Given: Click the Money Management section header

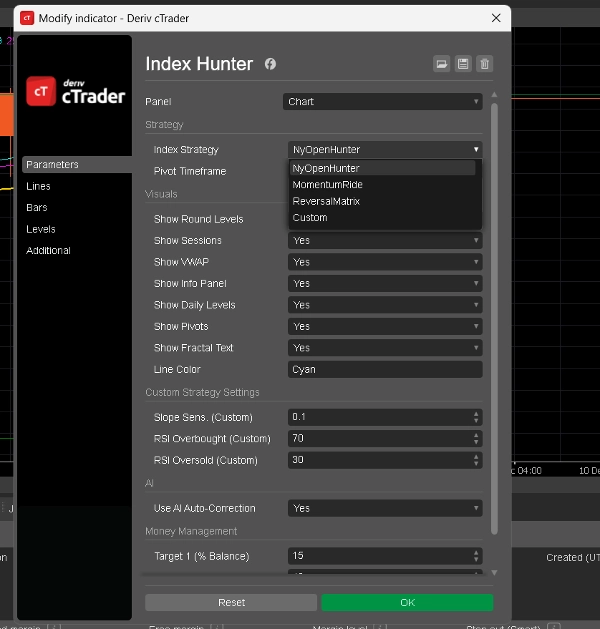Looking at the screenshot, I should tap(191, 531).
